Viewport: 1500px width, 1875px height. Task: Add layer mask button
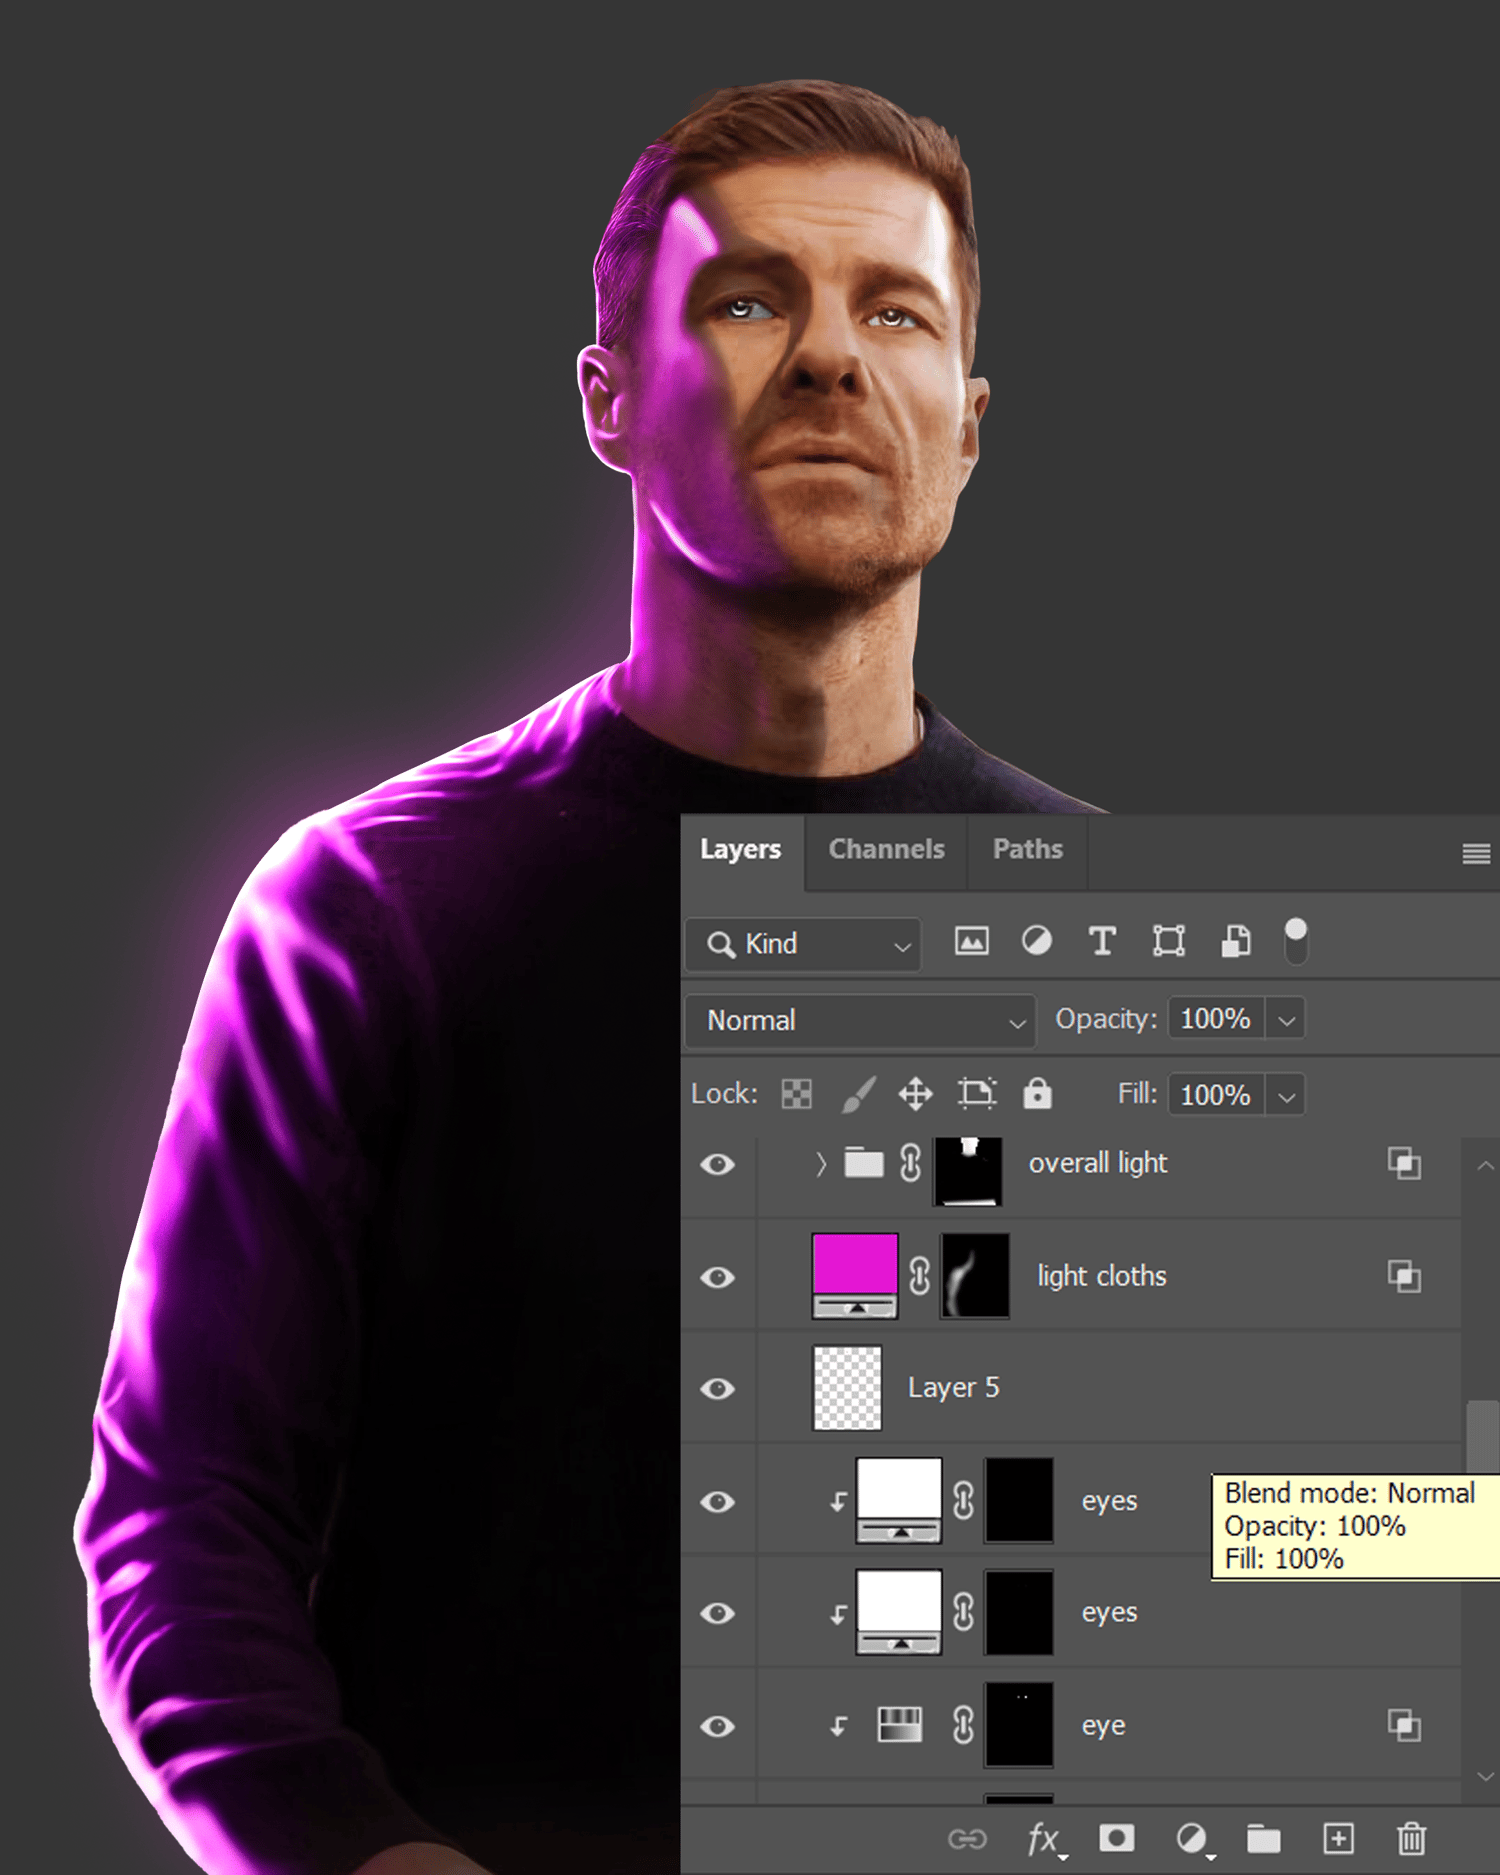(1116, 1838)
